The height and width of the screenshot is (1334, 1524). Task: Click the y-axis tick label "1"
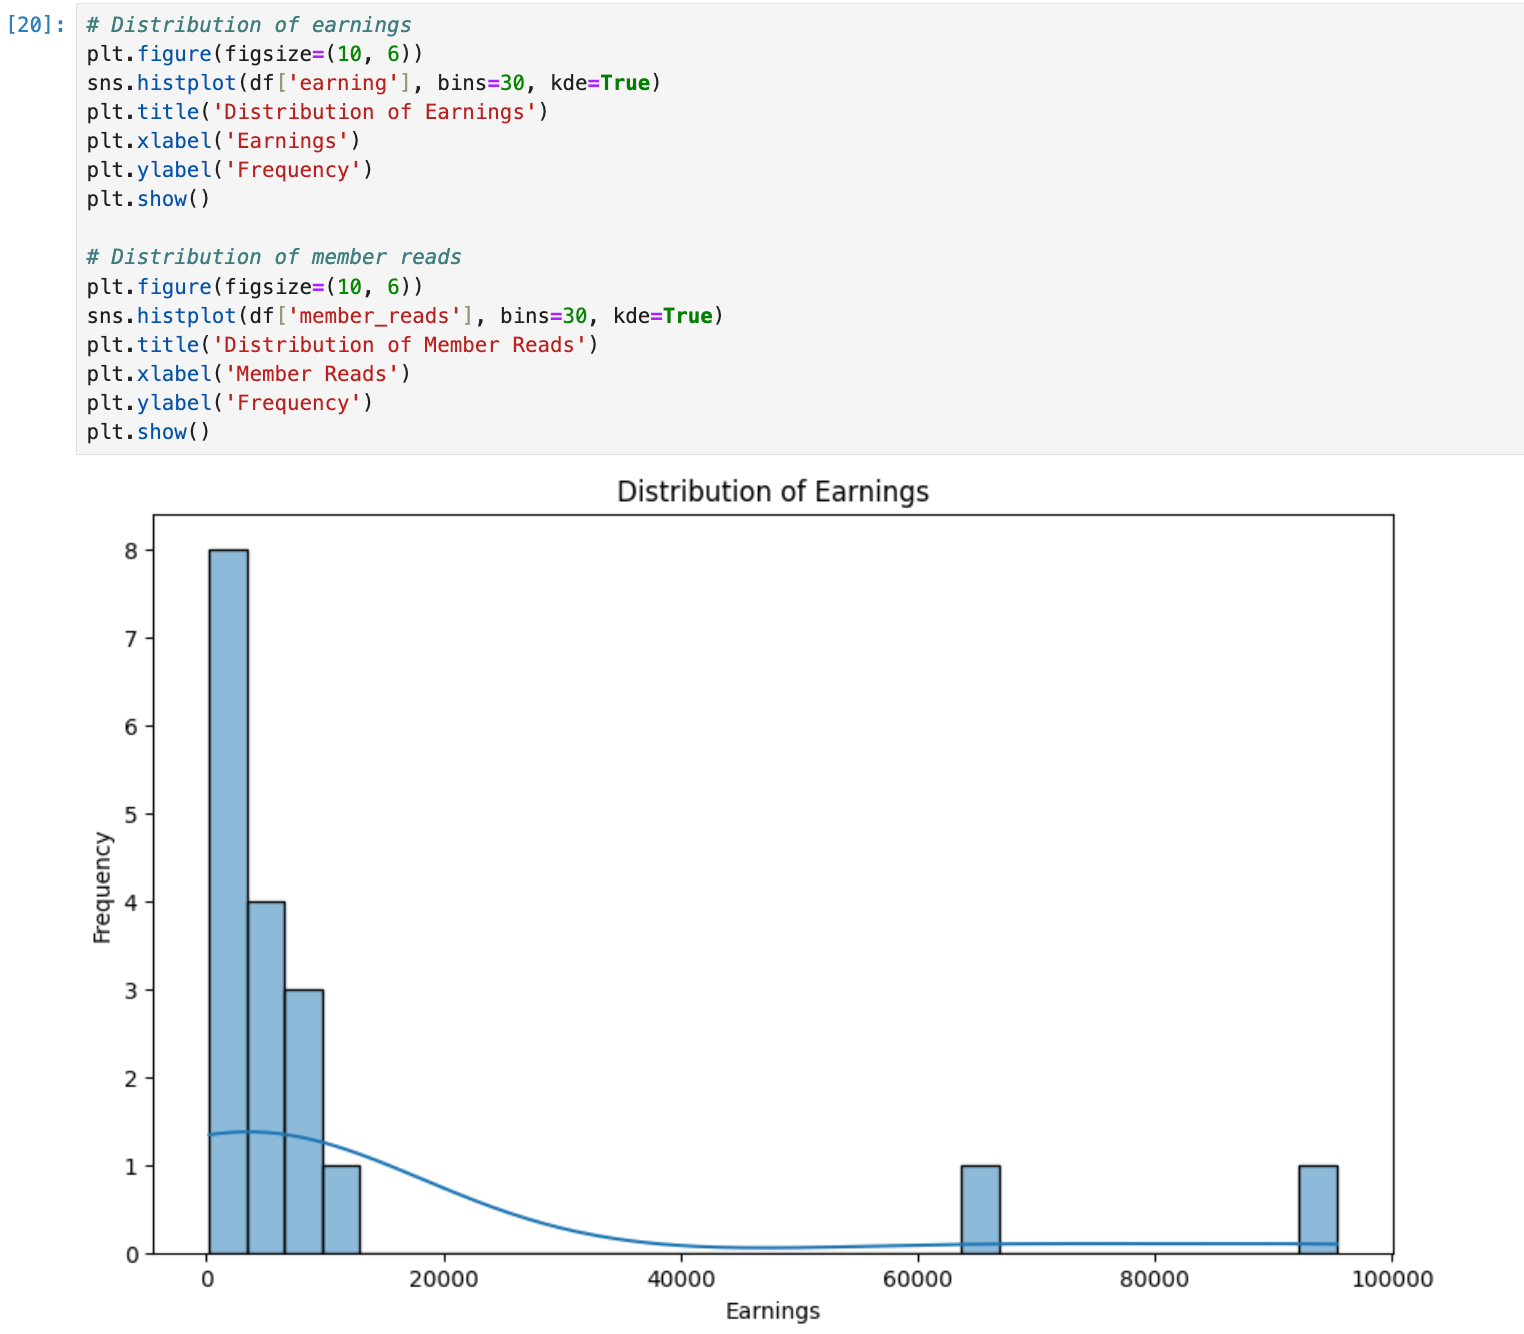132,1166
